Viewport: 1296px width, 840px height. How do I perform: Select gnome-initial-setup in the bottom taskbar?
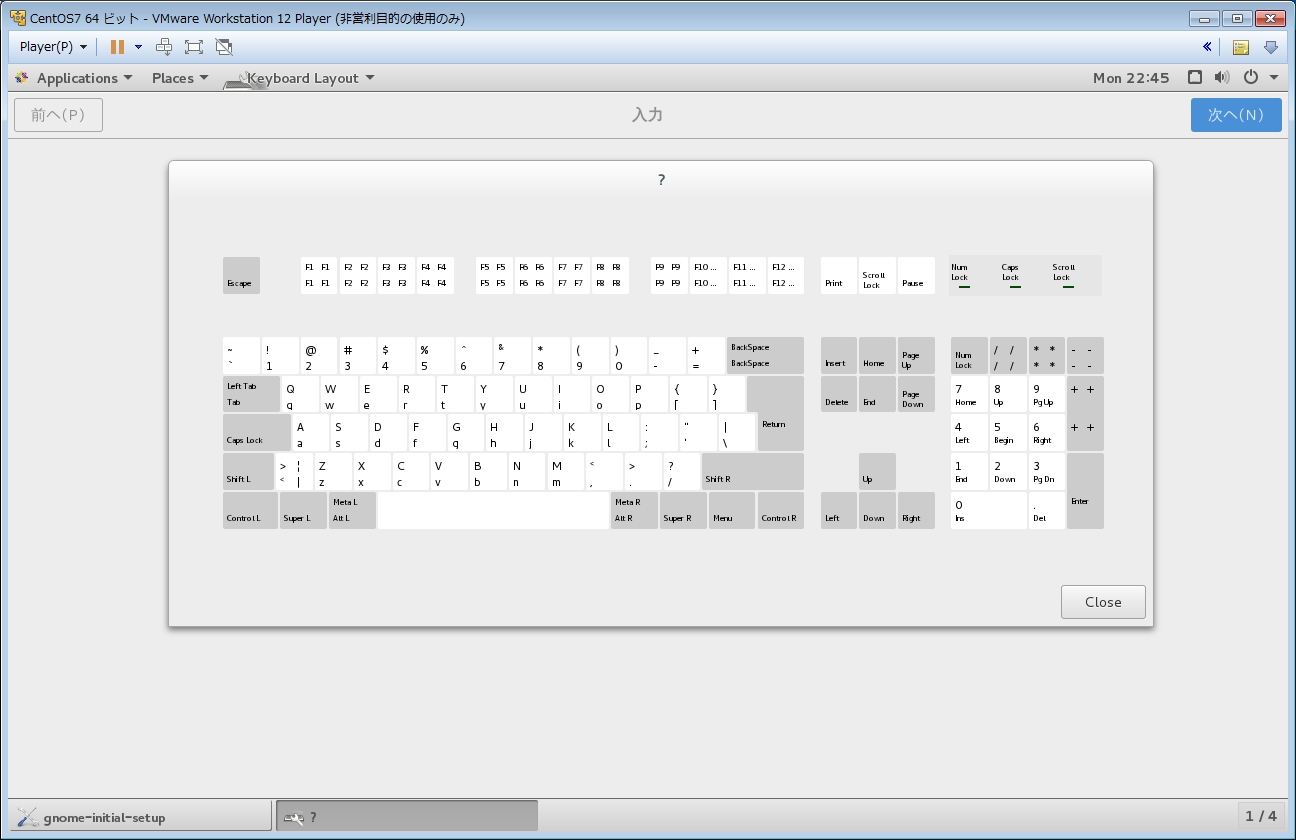click(140, 817)
